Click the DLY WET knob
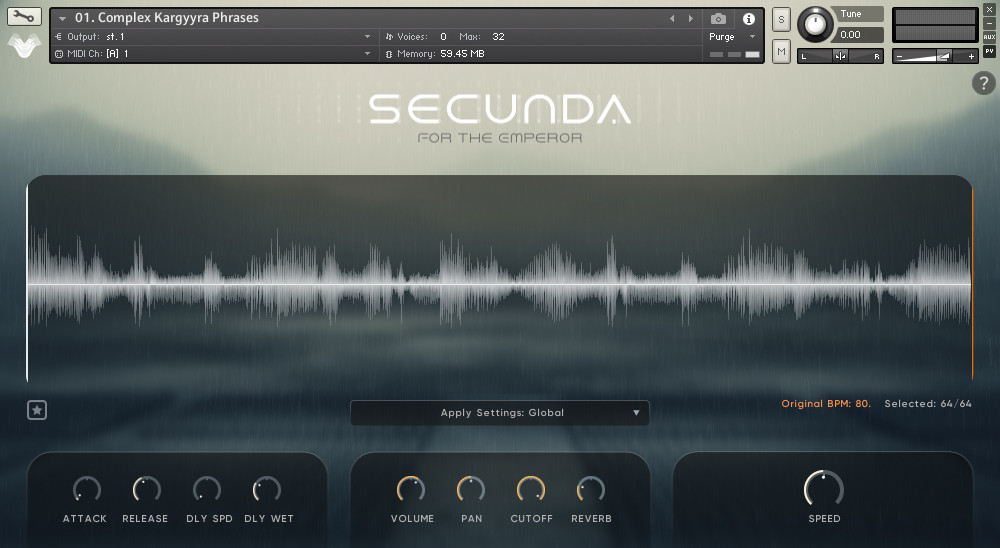The height and width of the screenshot is (548, 1000). pyautogui.click(x=267, y=489)
